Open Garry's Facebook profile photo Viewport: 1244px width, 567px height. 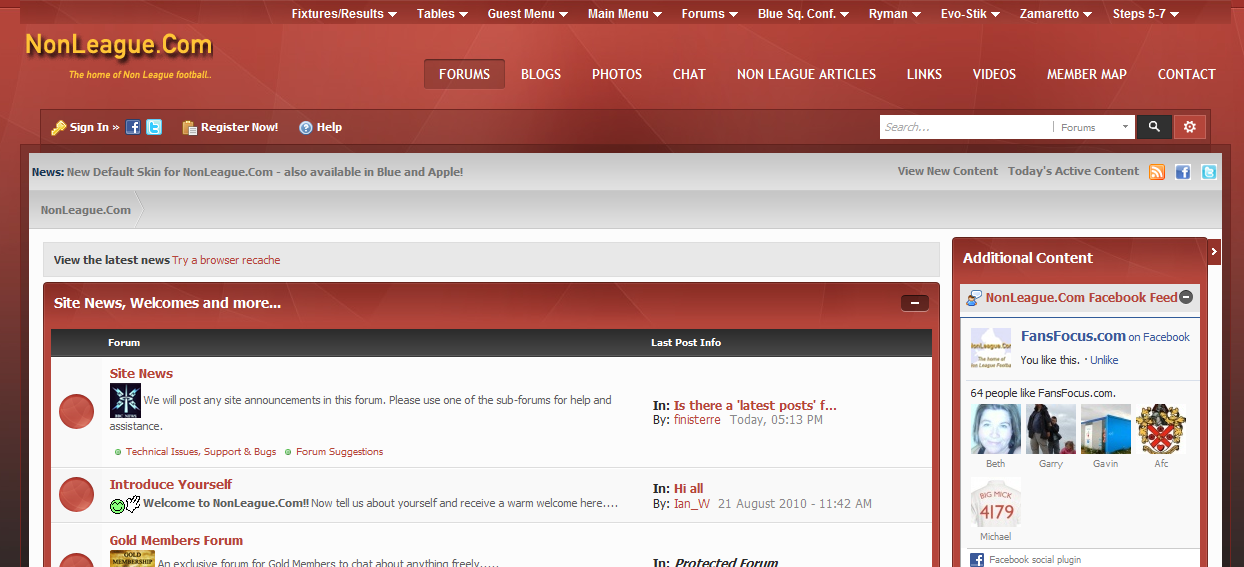coord(1051,430)
